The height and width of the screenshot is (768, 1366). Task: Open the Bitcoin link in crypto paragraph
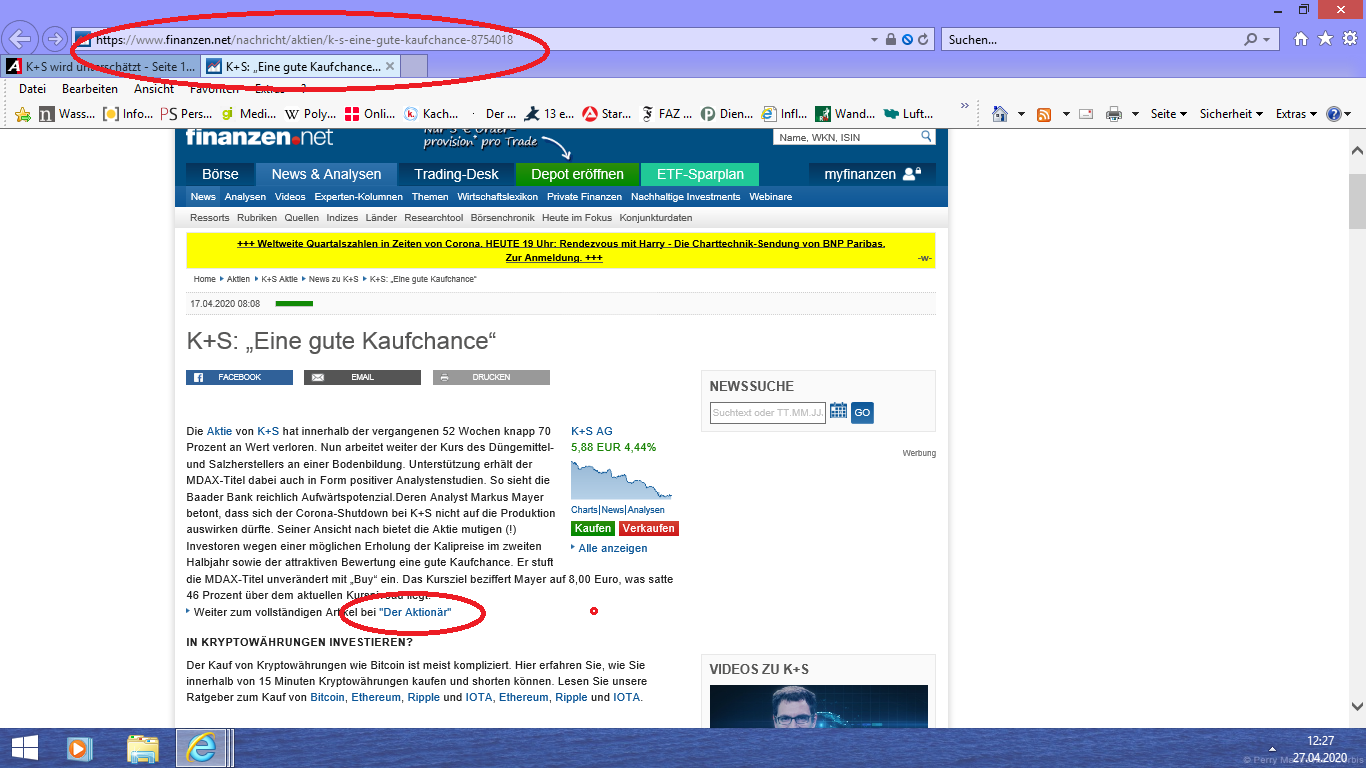coord(327,697)
